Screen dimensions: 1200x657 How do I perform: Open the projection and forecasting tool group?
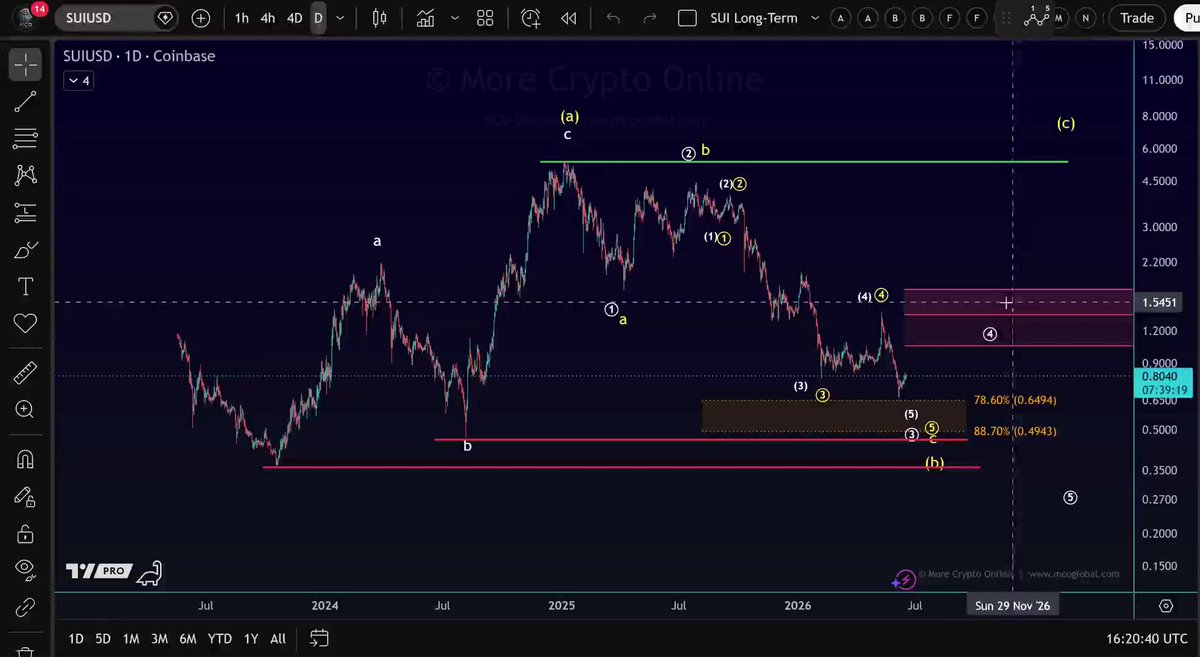25,212
